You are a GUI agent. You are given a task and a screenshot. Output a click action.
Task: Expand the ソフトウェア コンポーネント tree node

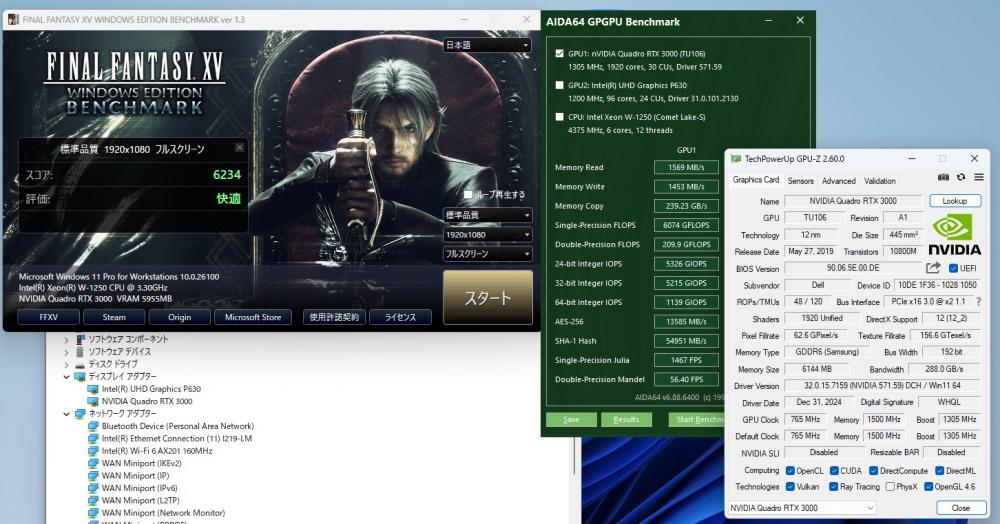click(x=66, y=340)
